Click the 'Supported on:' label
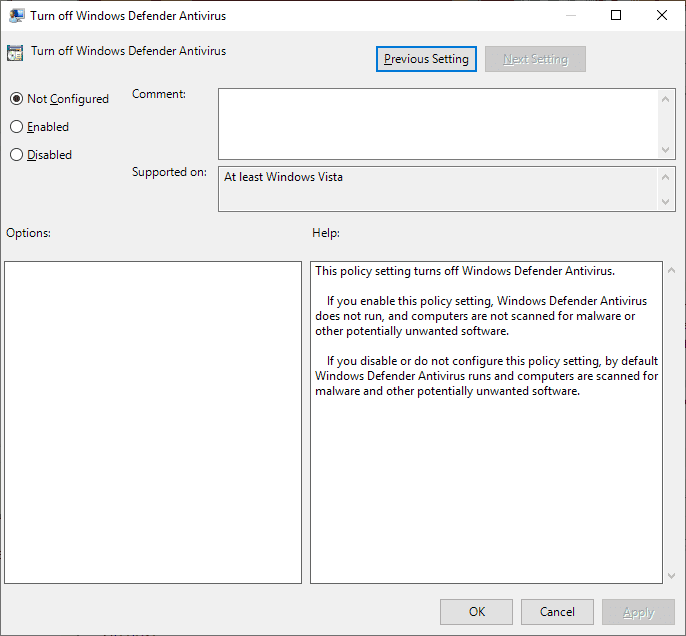686x636 pixels. point(169,172)
